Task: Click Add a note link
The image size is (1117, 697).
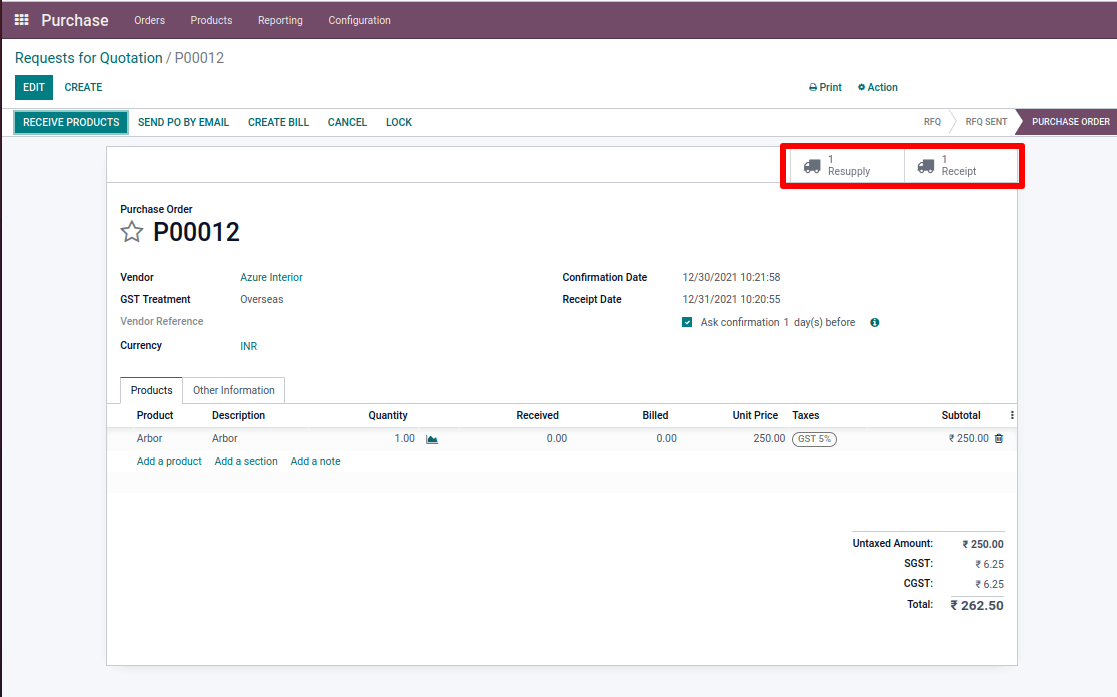Action: (315, 461)
